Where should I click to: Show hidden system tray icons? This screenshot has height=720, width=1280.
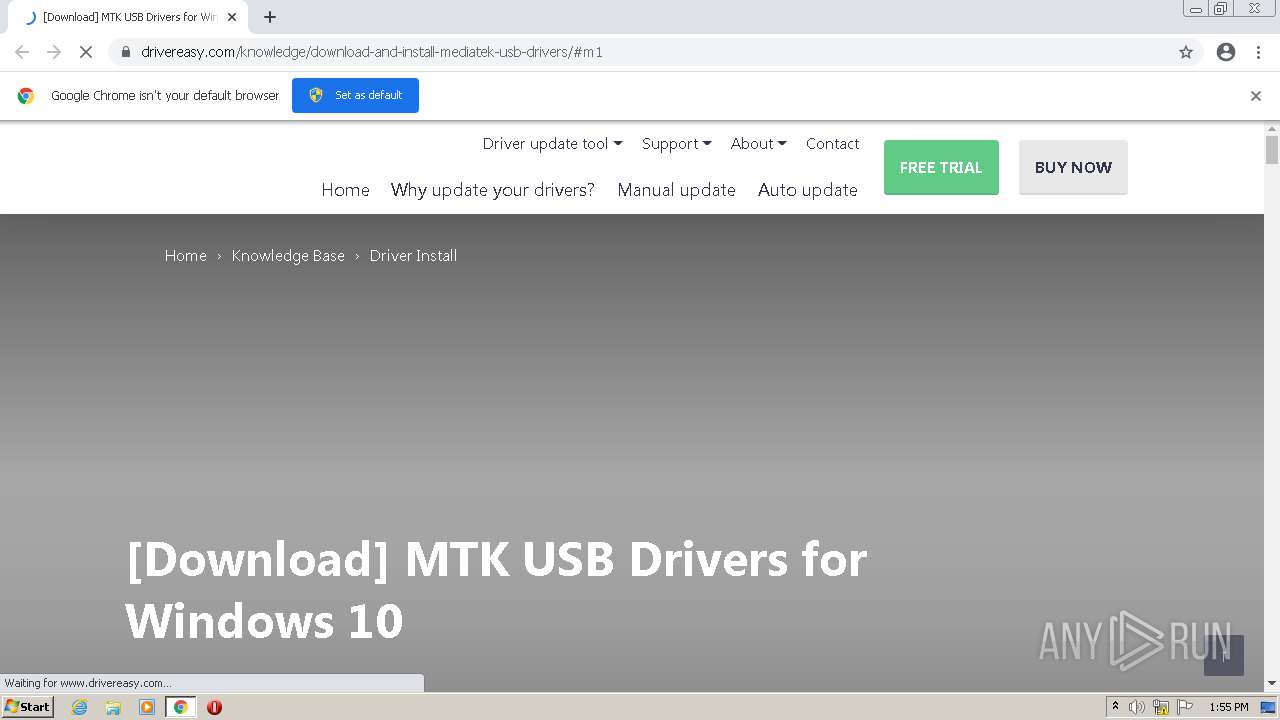1115,707
